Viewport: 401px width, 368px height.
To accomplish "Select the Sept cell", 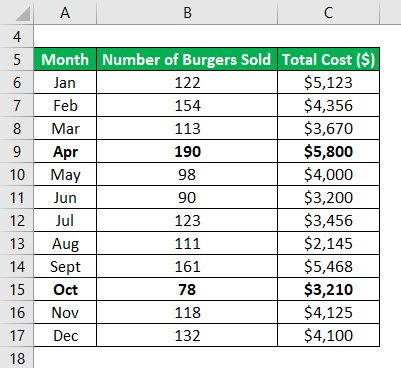I will tap(65, 266).
